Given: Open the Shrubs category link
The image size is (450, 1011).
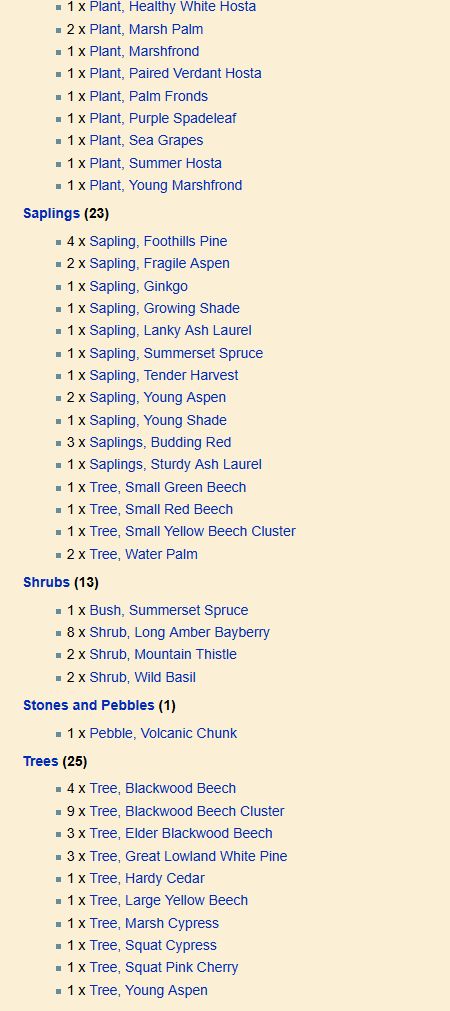Looking at the screenshot, I should pyautogui.click(x=46, y=582).
